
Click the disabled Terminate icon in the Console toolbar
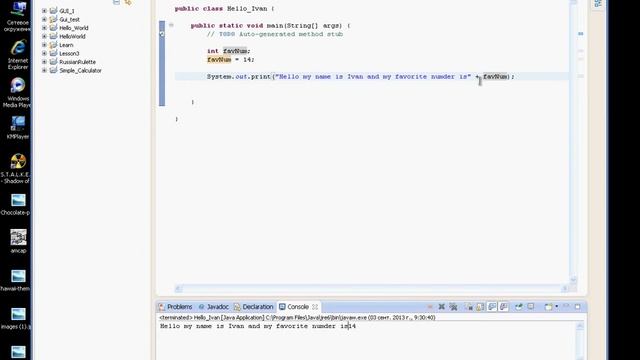coord(430,307)
